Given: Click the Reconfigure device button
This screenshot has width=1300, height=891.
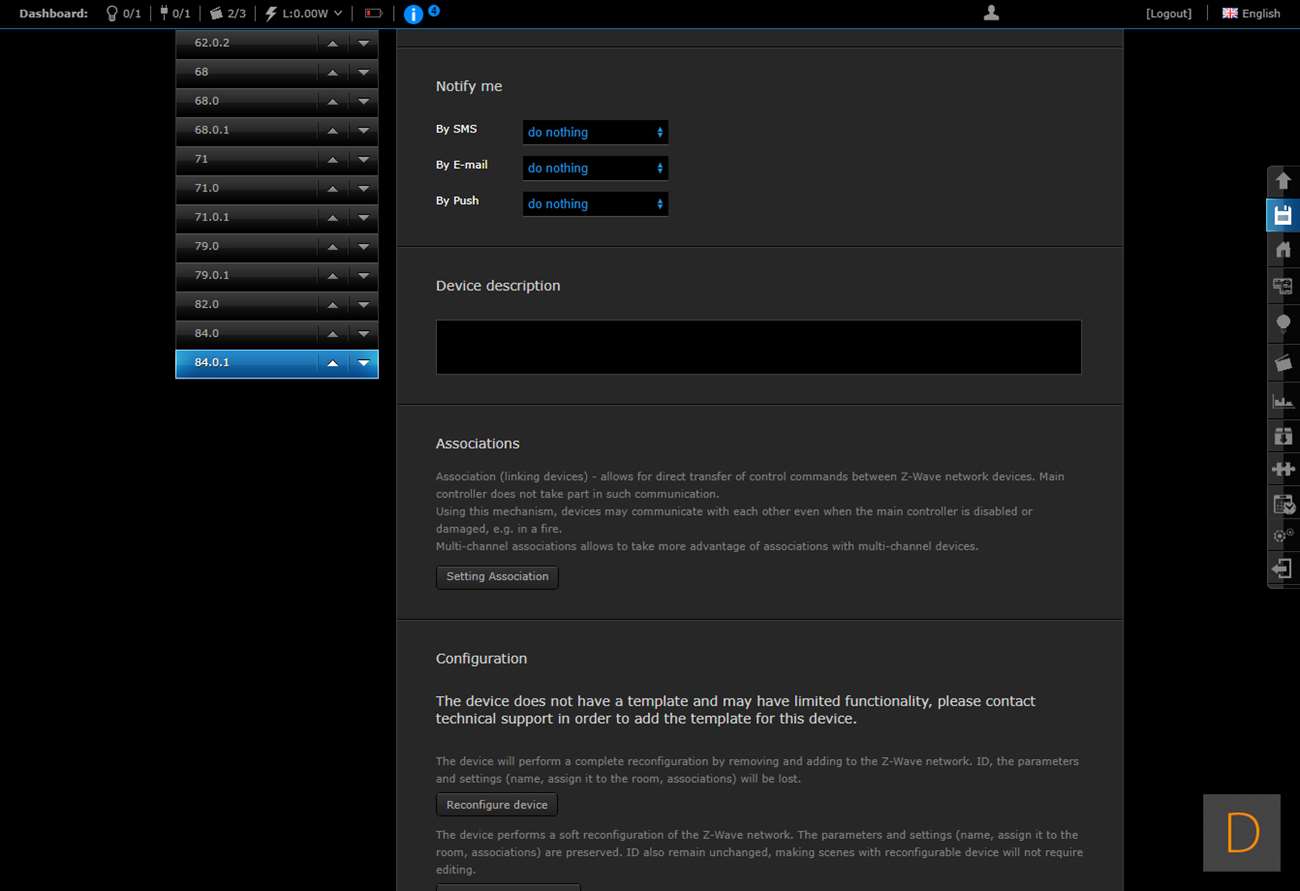Looking at the screenshot, I should point(497,805).
